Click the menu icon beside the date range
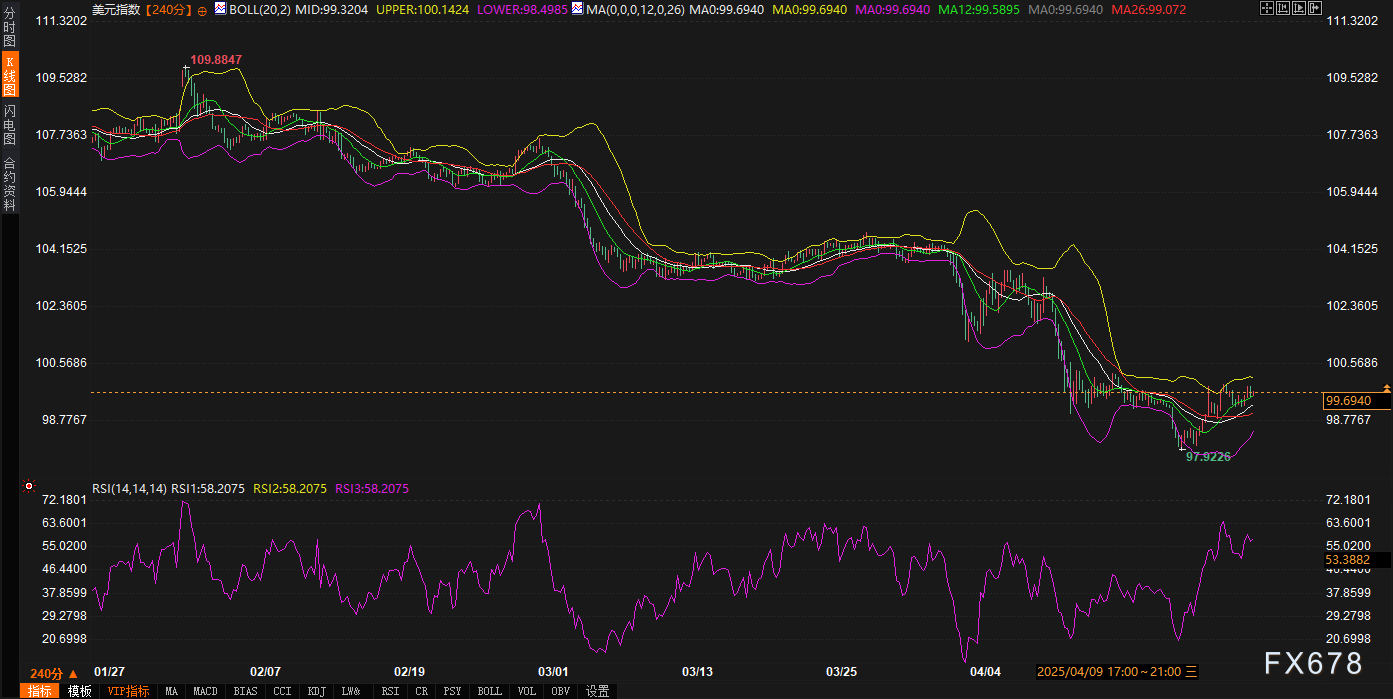1393x699 pixels. click(x=1192, y=671)
